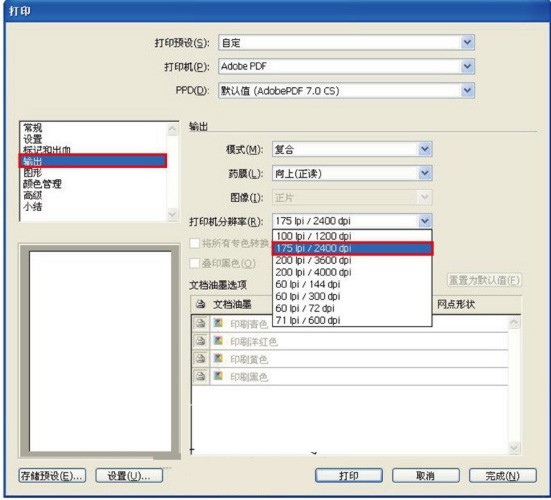551x500 pixels.
Task: Open the 打印预设 dropdown
Action: tap(467, 43)
